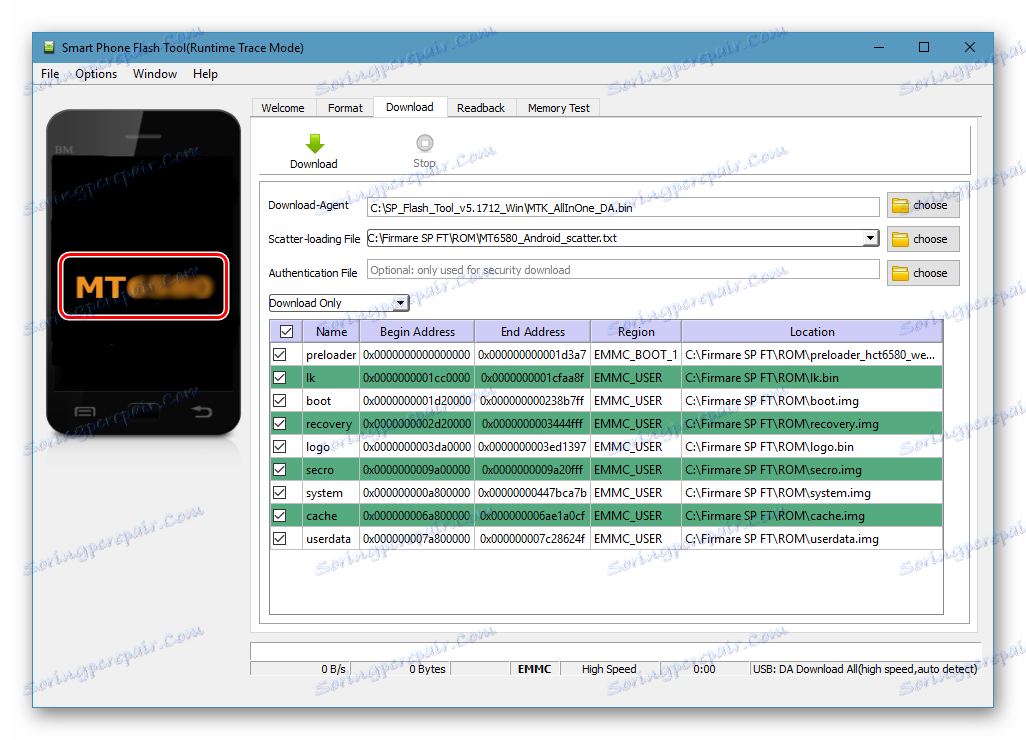This screenshot has width=1026, height=740.
Task: Open the Memory Test tab
Action: point(558,108)
